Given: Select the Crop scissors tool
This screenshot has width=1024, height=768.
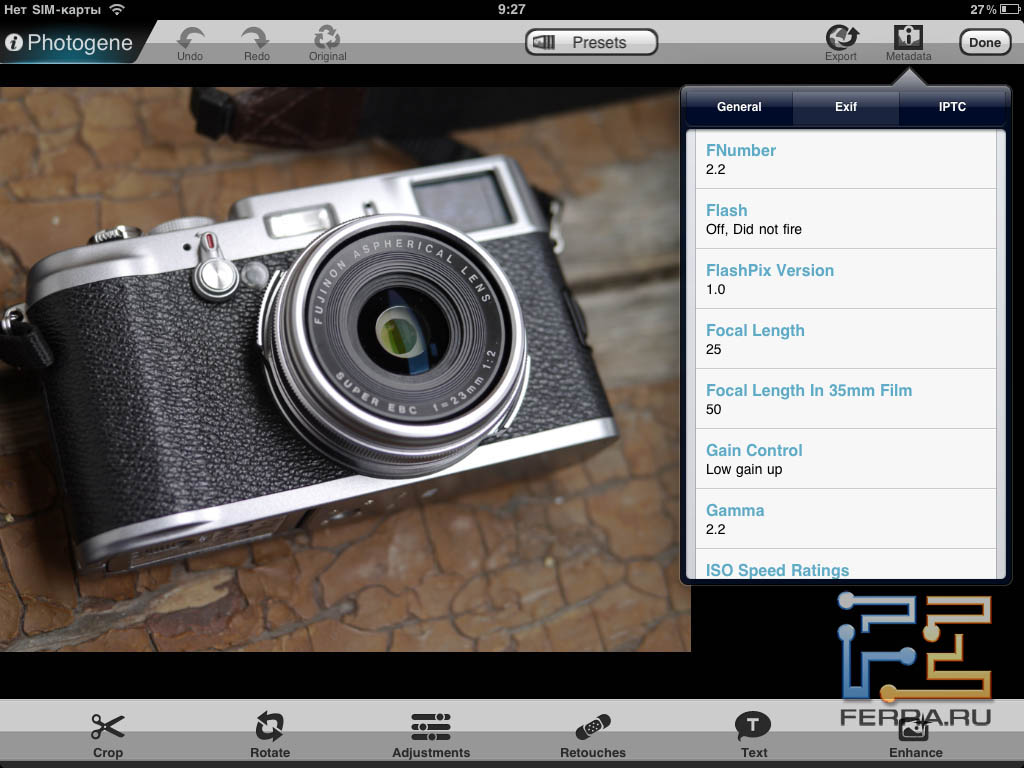Looking at the screenshot, I should pyautogui.click(x=107, y=728).
